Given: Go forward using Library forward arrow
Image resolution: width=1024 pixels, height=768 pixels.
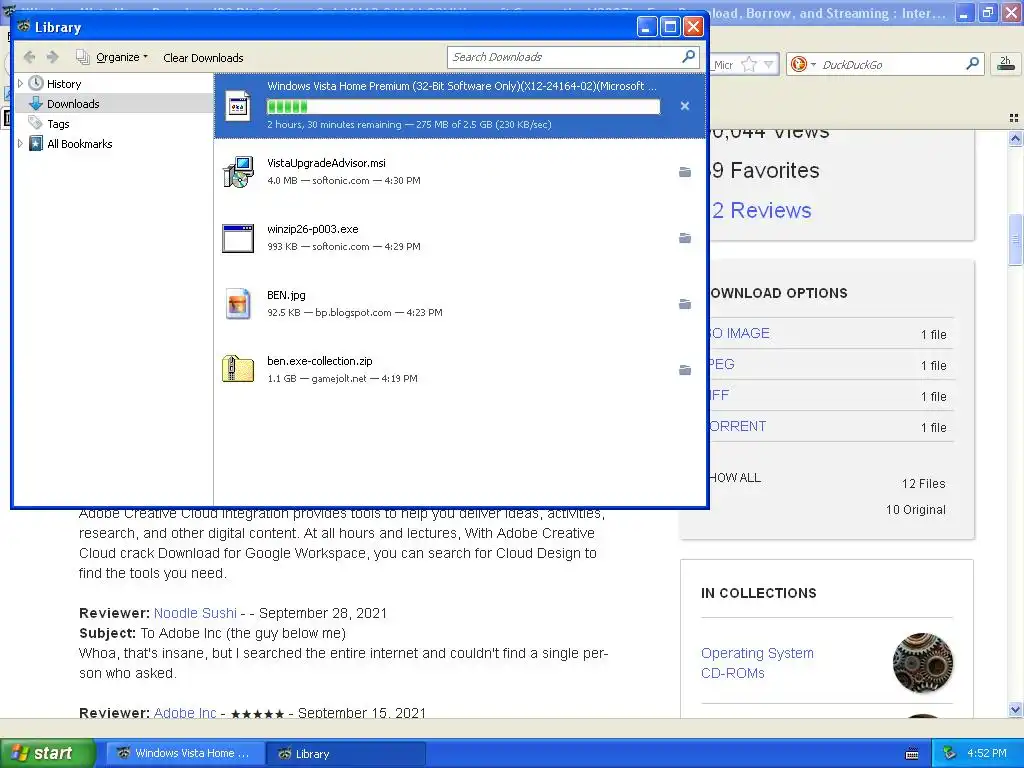Looking at the screenshot, I should point(53,57).
